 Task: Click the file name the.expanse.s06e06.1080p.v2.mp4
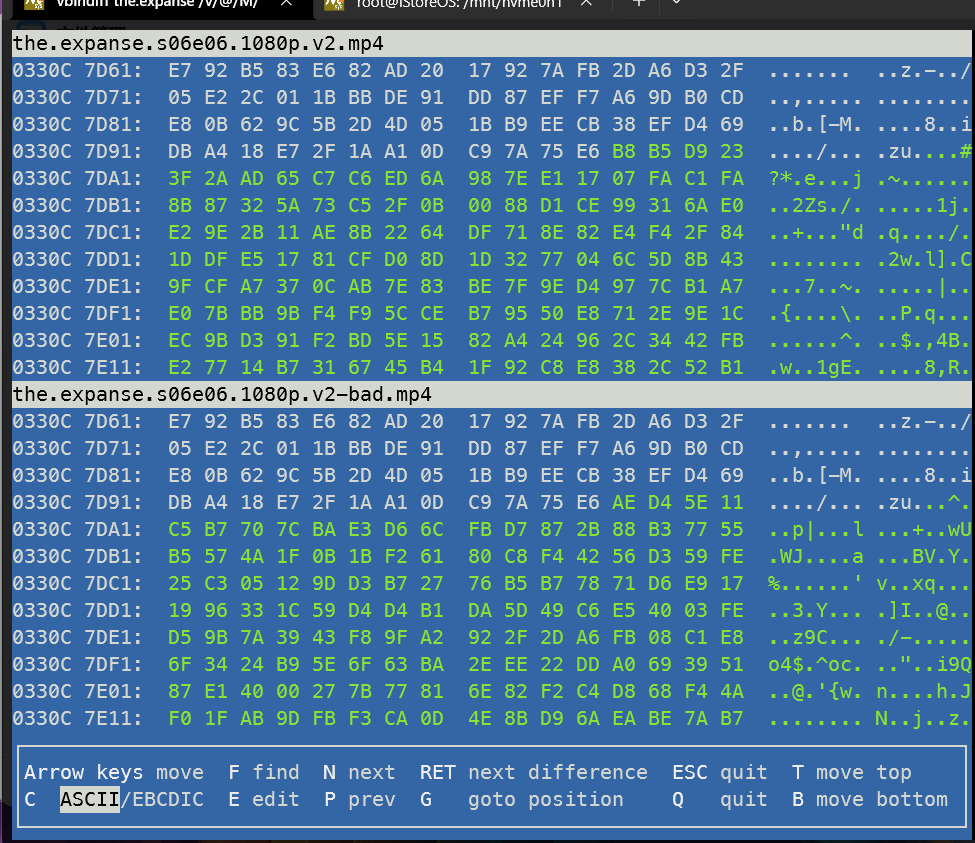pos(198,44)
